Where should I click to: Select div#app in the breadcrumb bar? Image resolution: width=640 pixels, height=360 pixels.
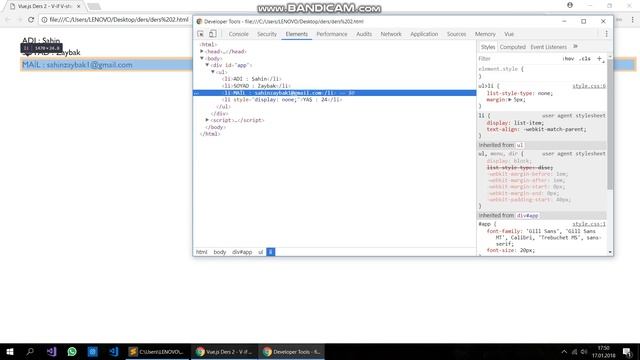[x=242, y=252]
